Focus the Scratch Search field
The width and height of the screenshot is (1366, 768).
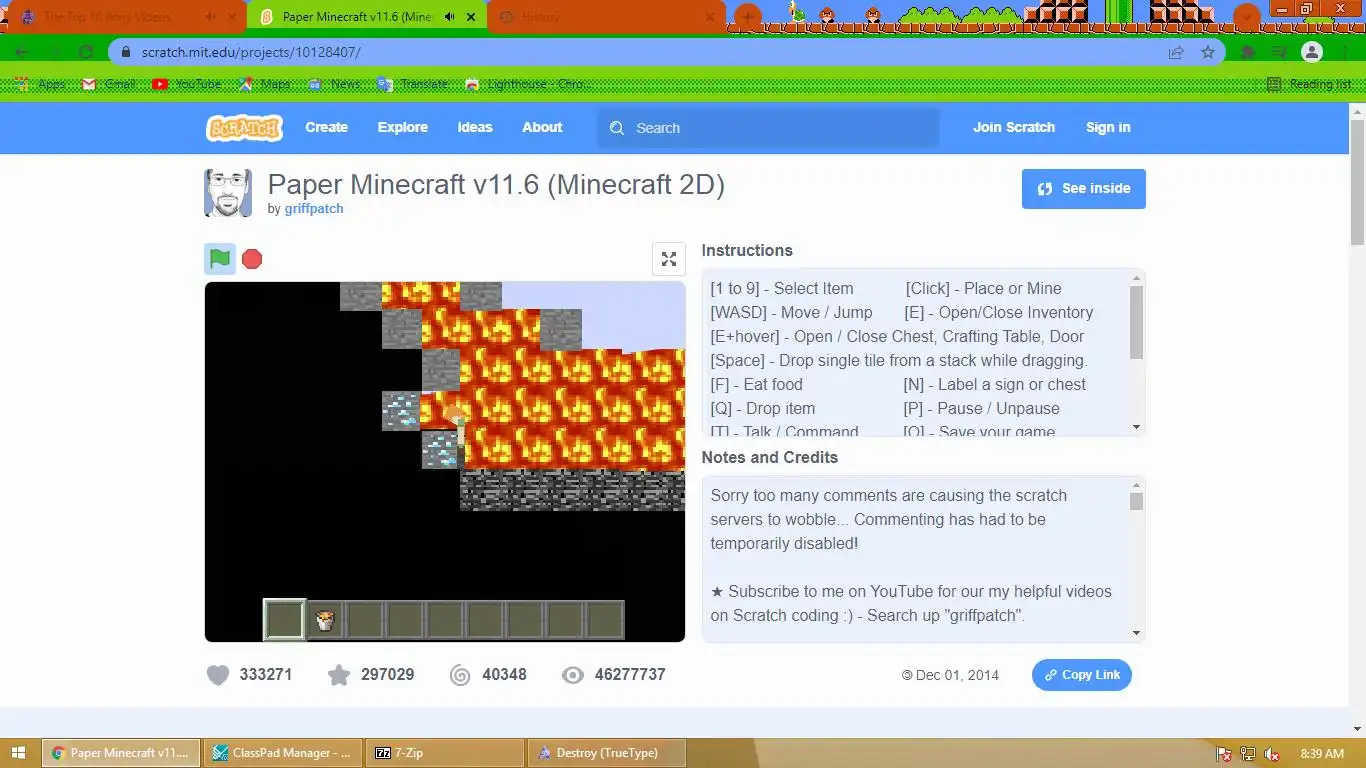point(768,128)
